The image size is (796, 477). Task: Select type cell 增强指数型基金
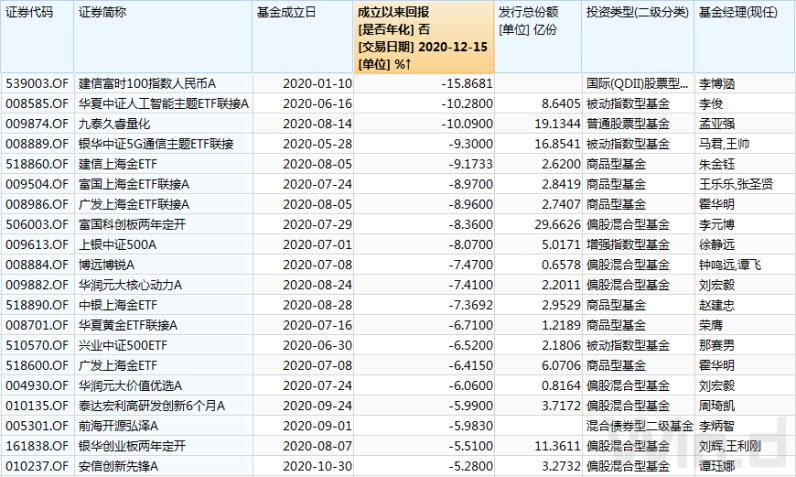628,245
